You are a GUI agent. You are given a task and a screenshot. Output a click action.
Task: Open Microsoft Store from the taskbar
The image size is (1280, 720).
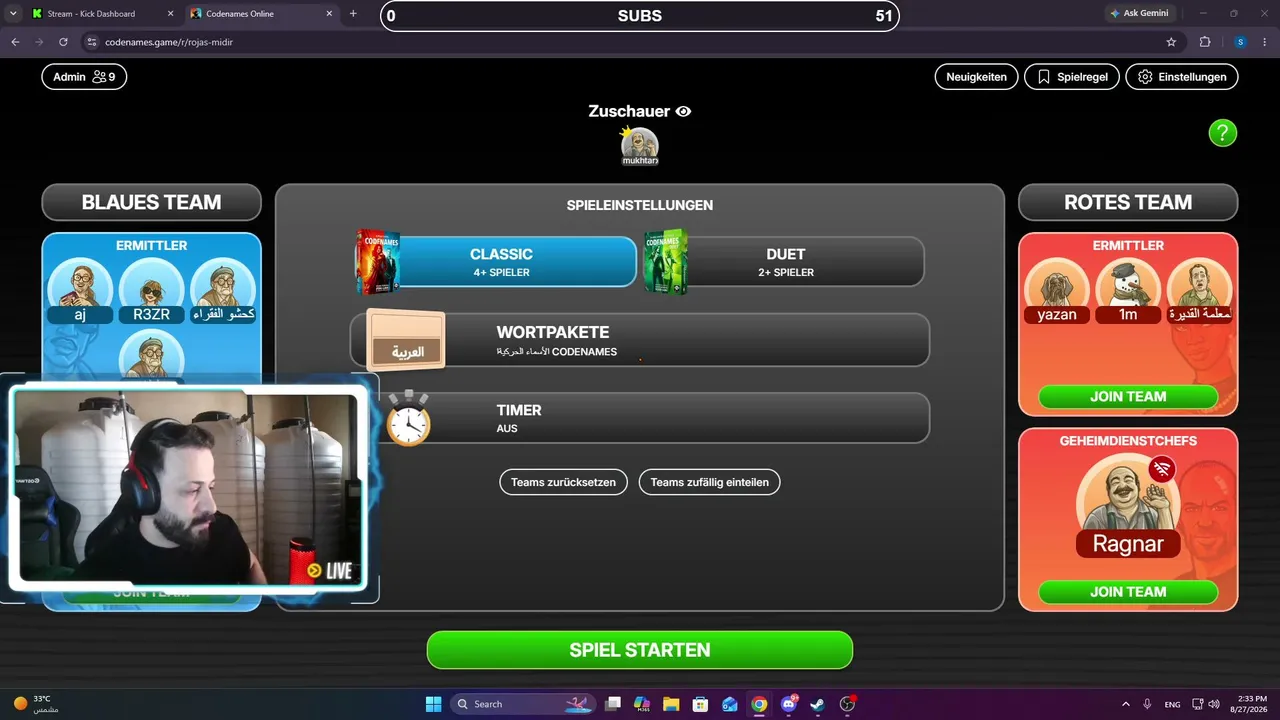click(701, 704)
